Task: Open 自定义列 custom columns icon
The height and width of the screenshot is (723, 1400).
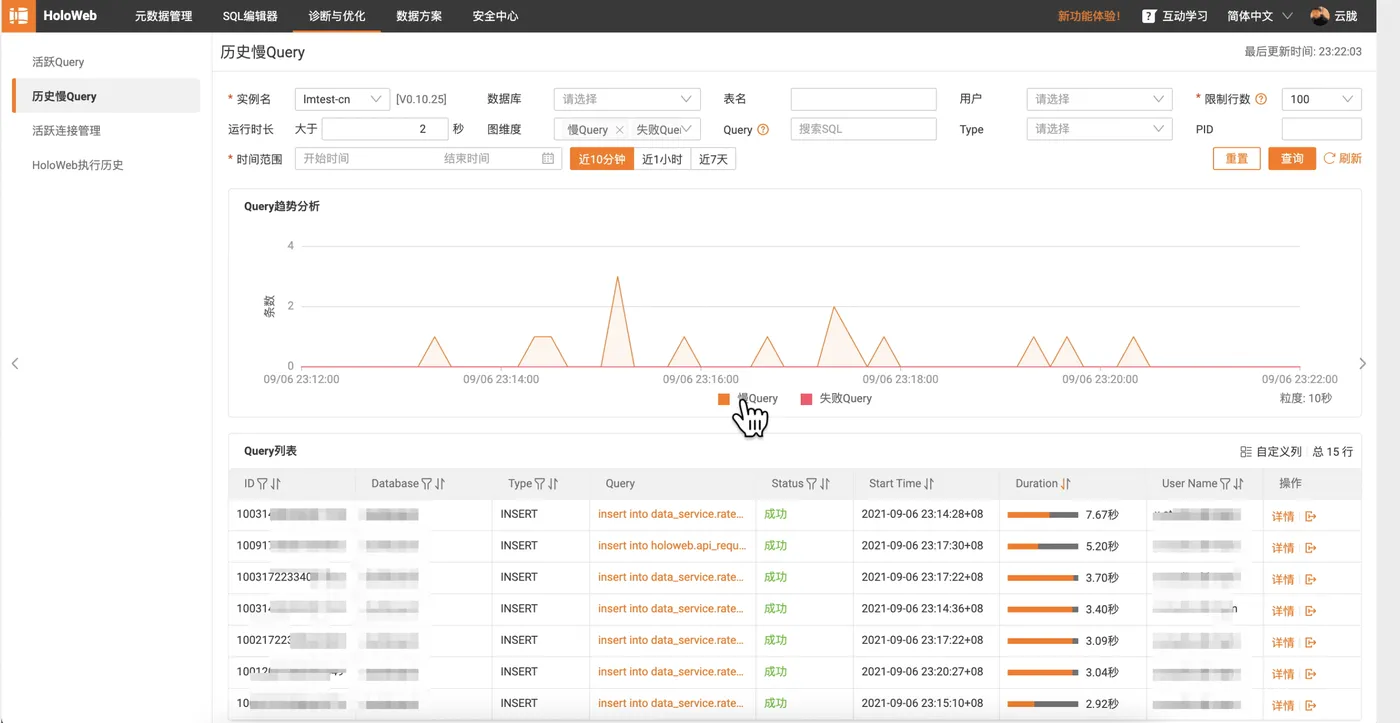Action: coord(1246,452)
